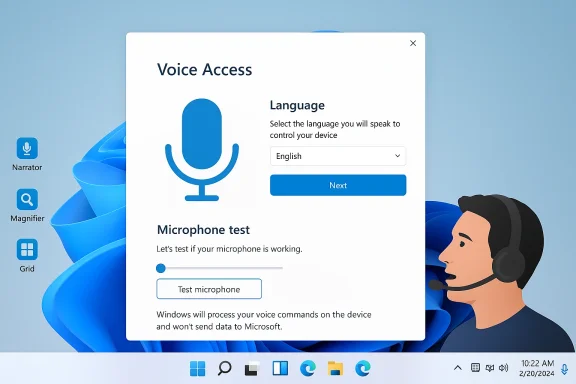Screen dimensions: 576x384
Task: Click "Let's test if your microphone is working." text
Action: (x=230, y=249)
